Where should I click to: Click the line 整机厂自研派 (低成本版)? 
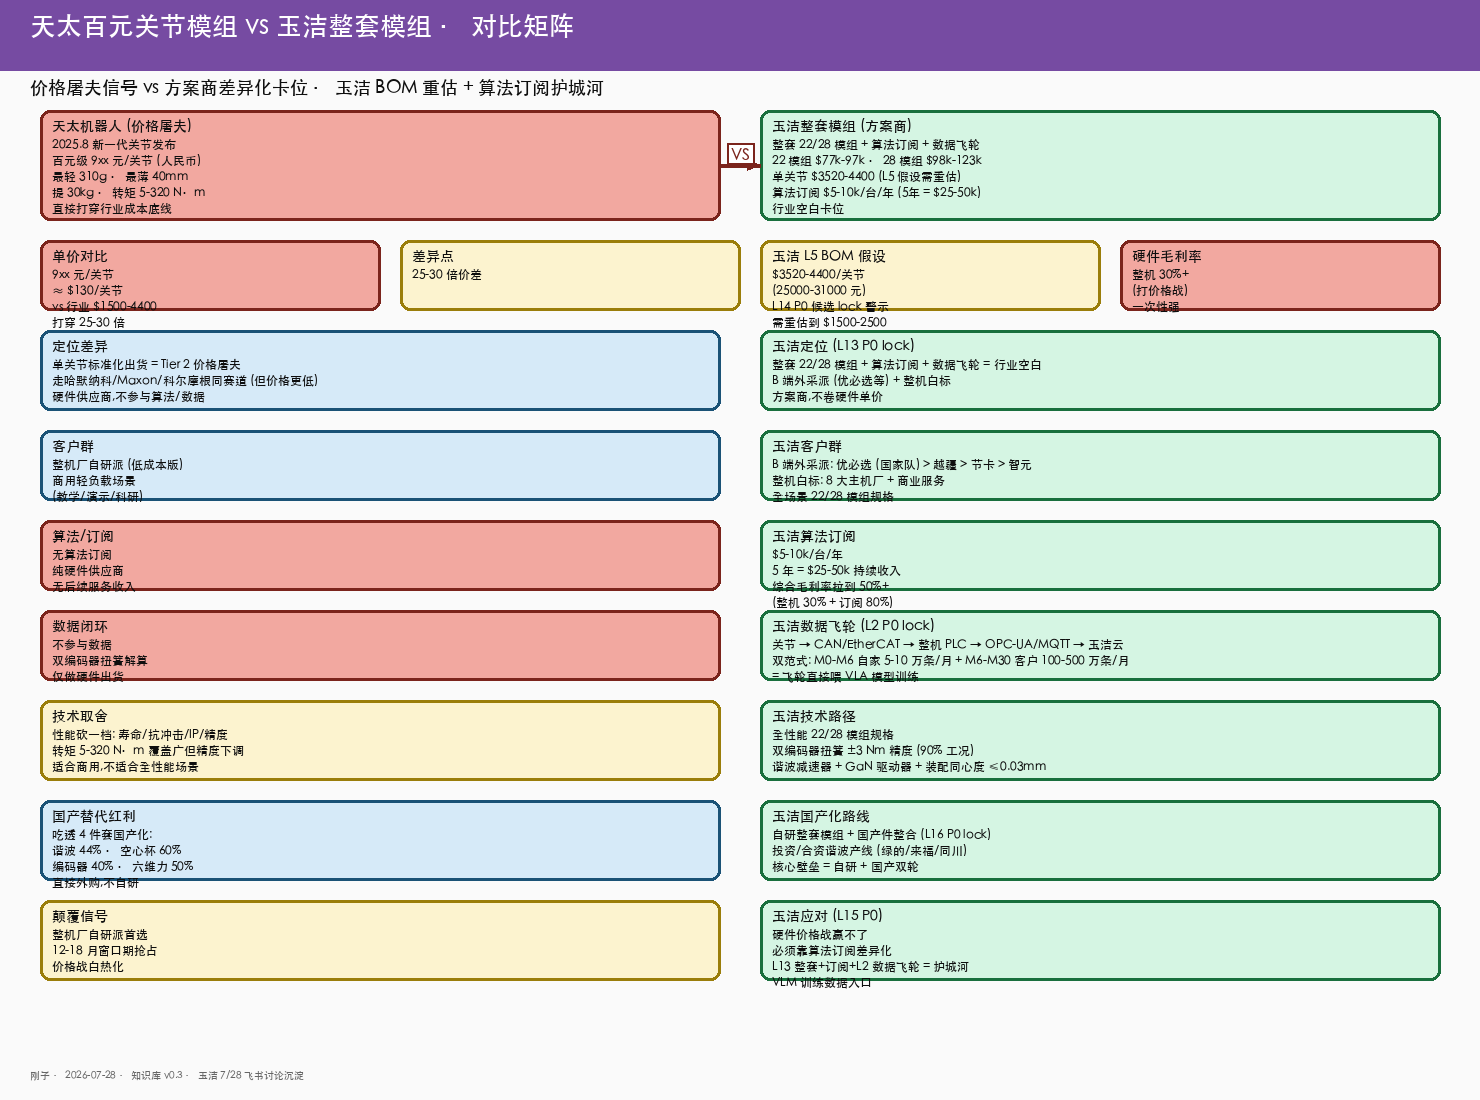(x=118, y=465)
